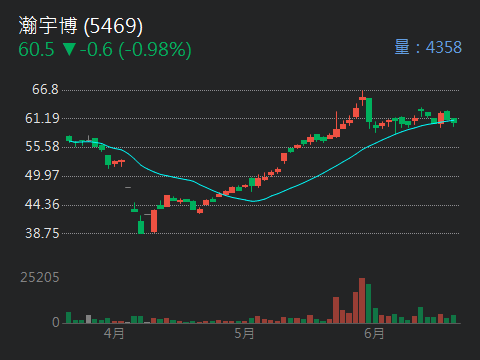Click the 55.58 price axis label
This screenshot has height=360, width=480.
point(42,147)
